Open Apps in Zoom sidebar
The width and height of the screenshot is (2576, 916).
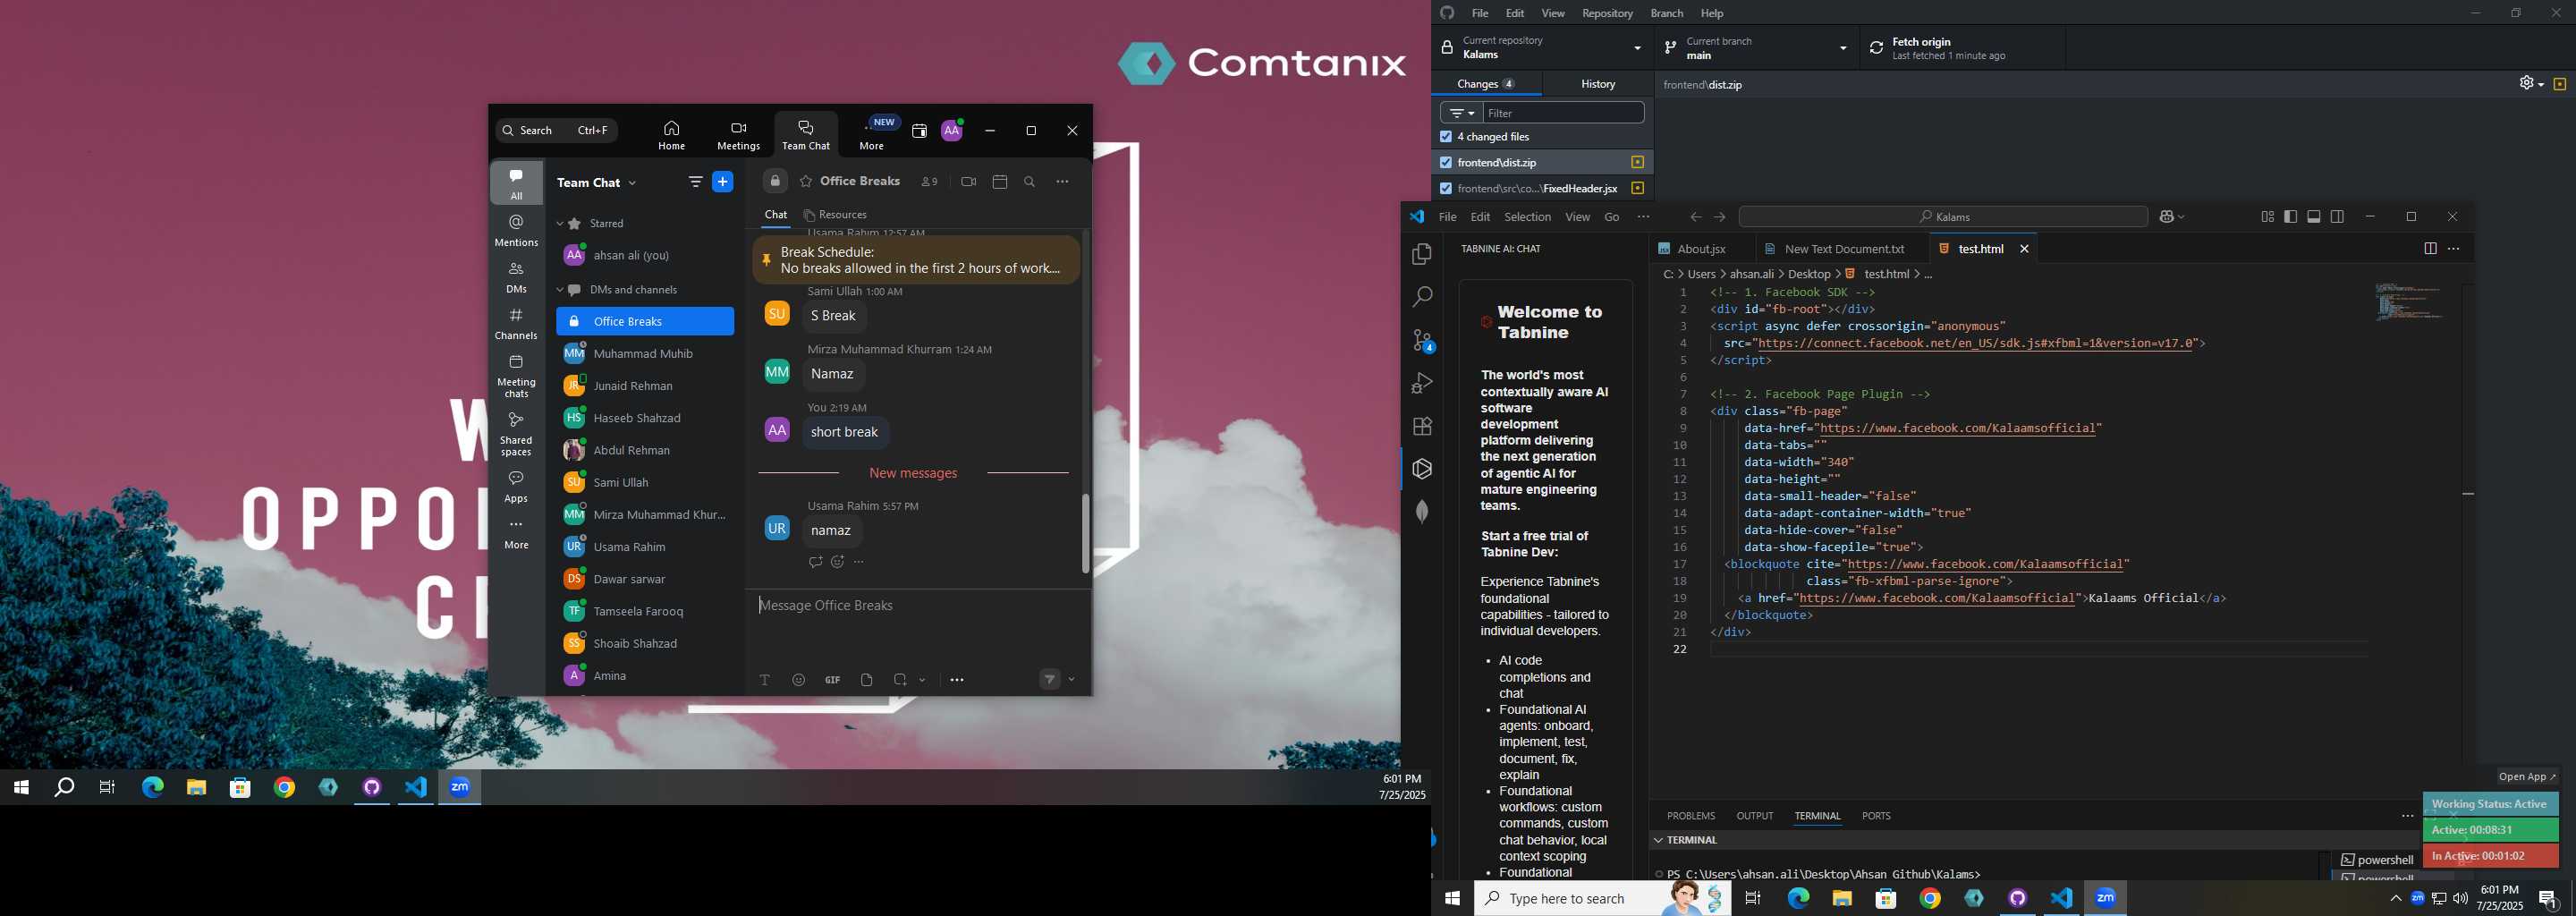click(516, 486)
